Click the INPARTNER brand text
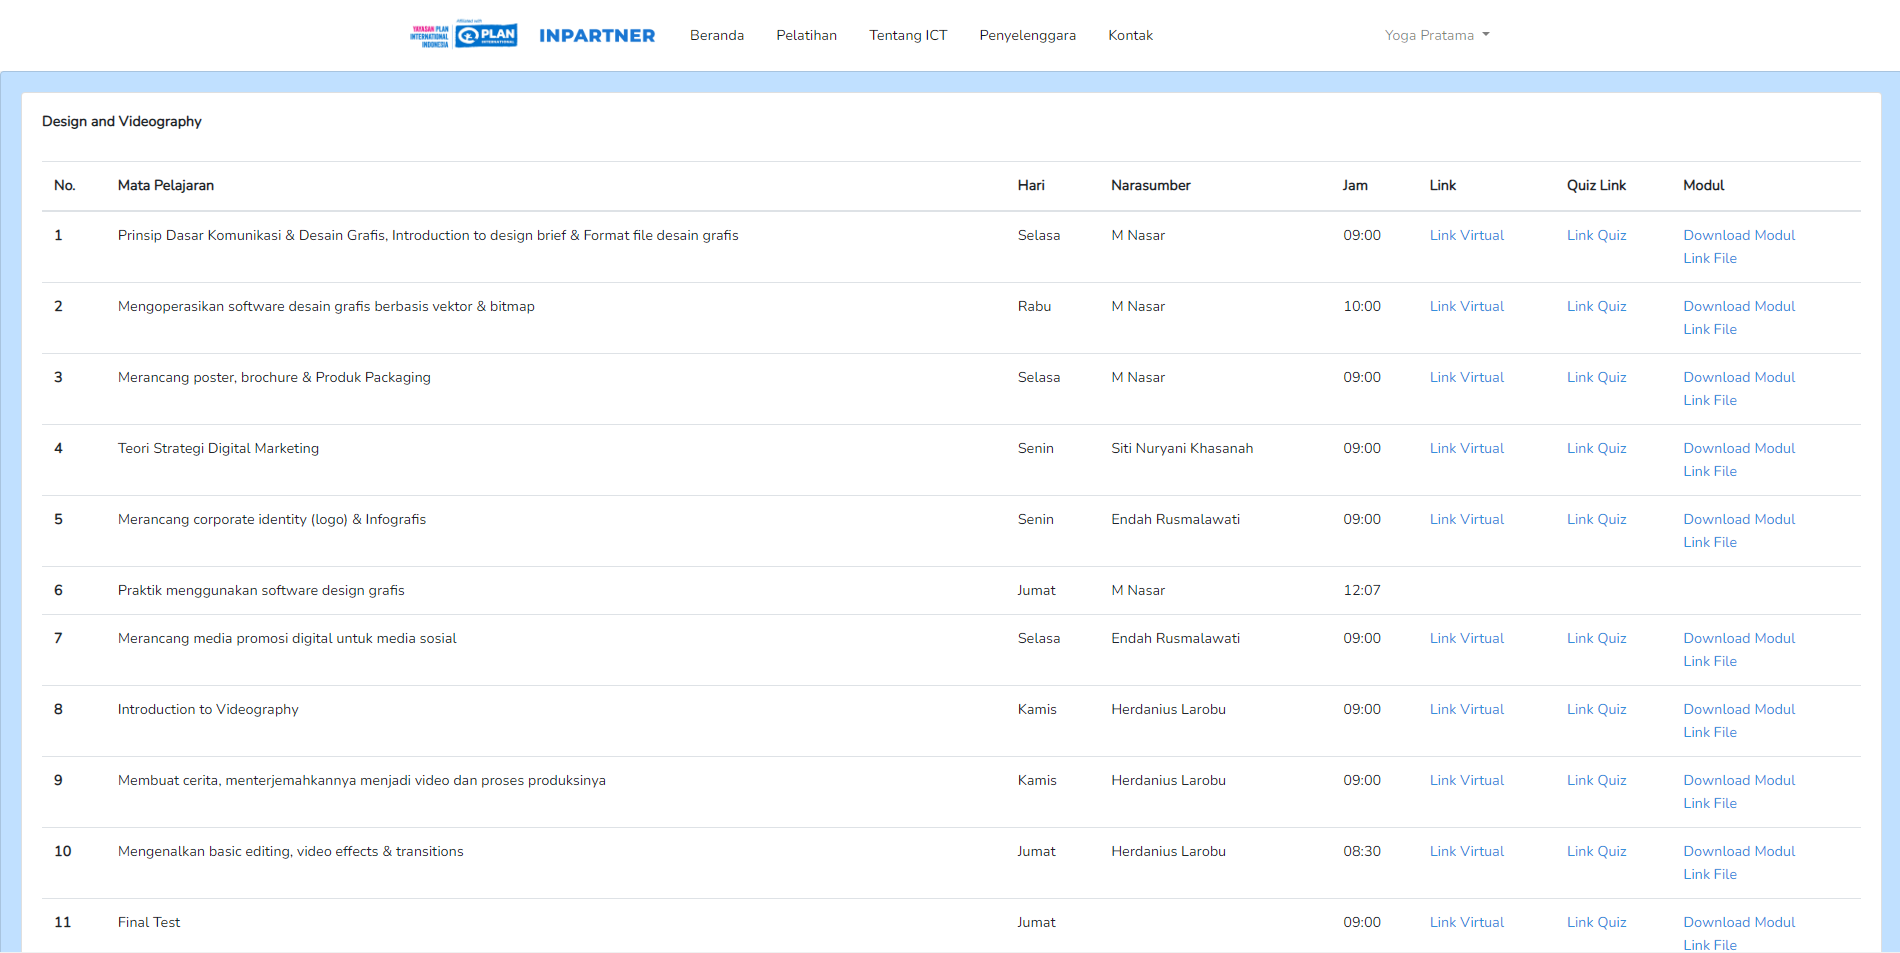Screen dimensions: 1900x953 [597, 36]
